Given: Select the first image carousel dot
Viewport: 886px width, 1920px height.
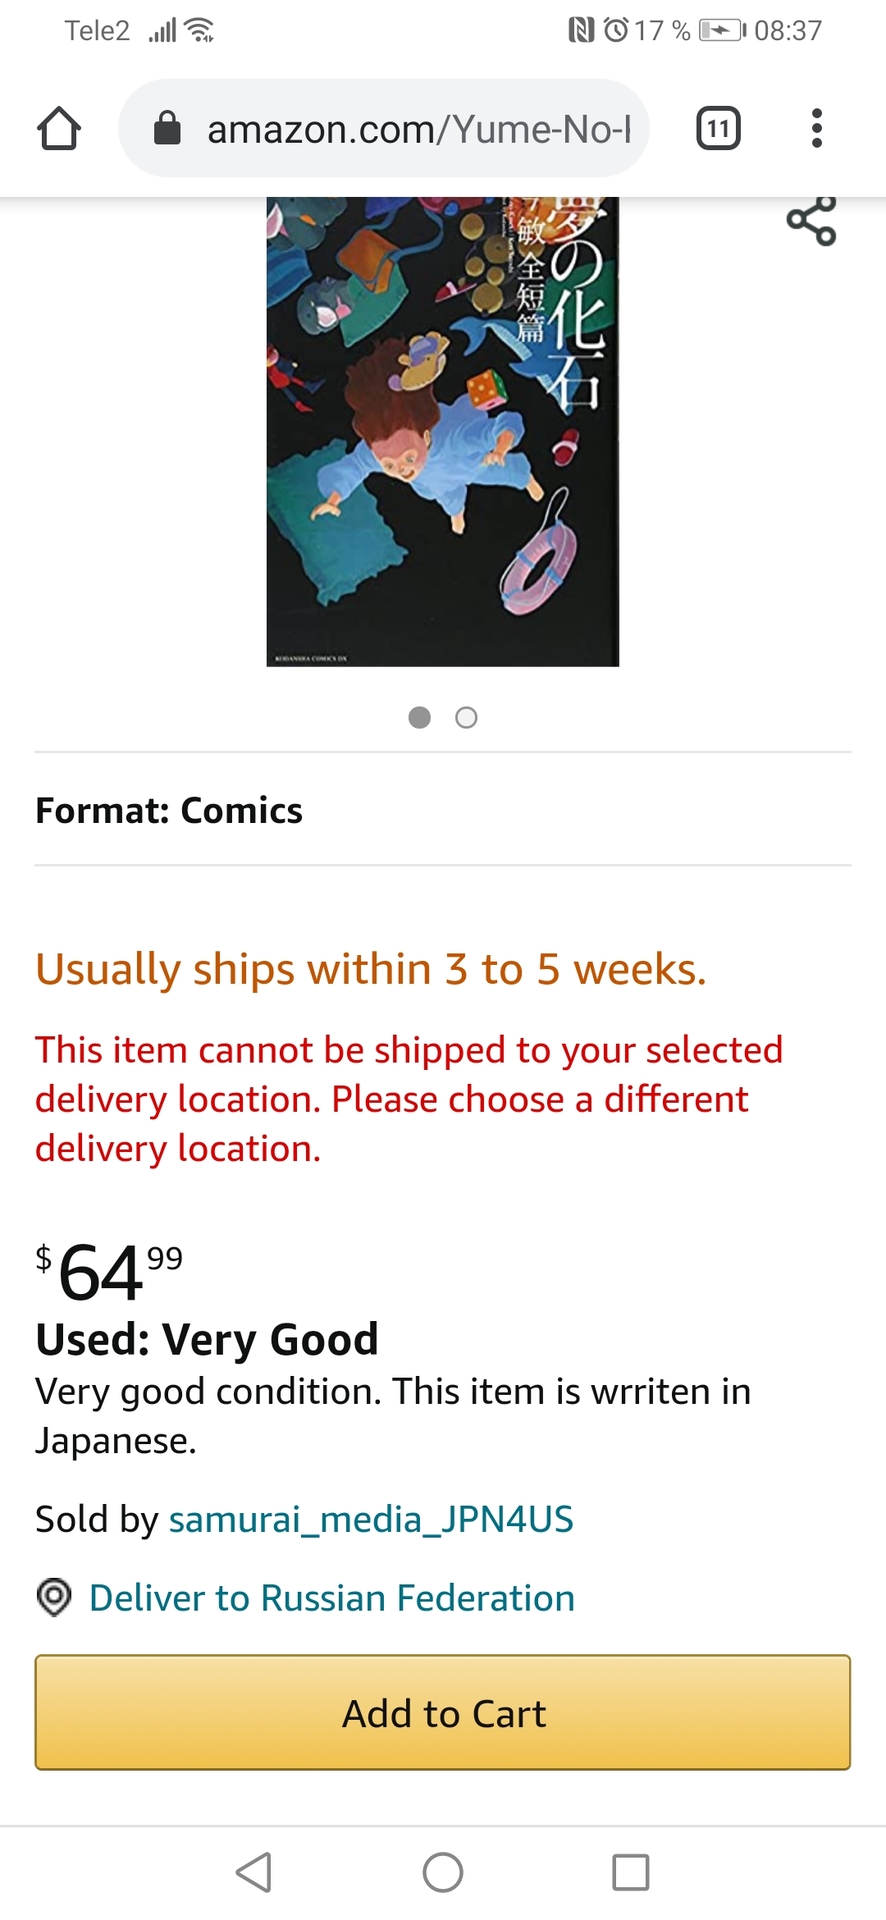Looking at the screenshot, I should point(420,717).
